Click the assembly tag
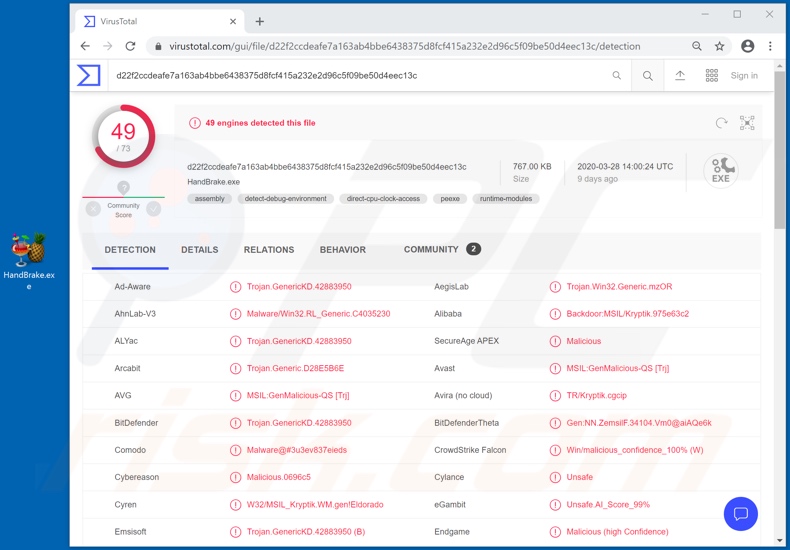This screenshot has height=550, width=790. tap(210, 199)
